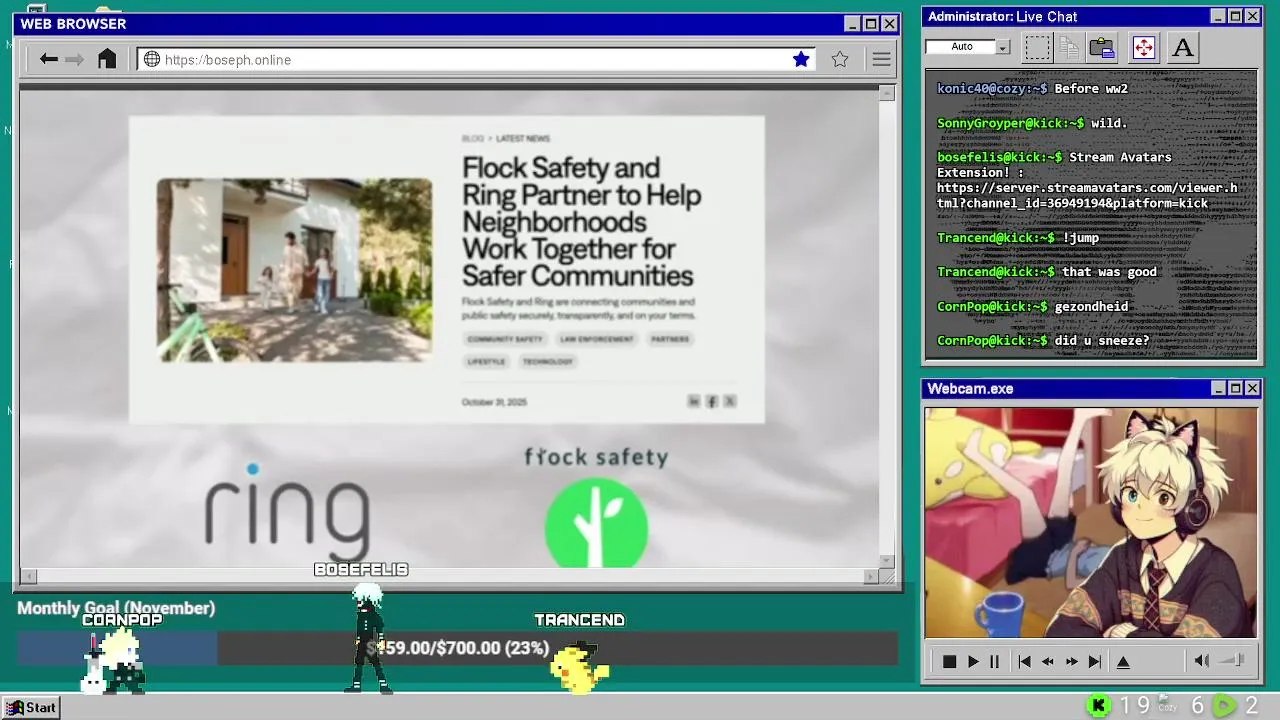Viewport: 1280px width, 720px height.
Task: Share article via Facebook icon
Action: point(712,401)
